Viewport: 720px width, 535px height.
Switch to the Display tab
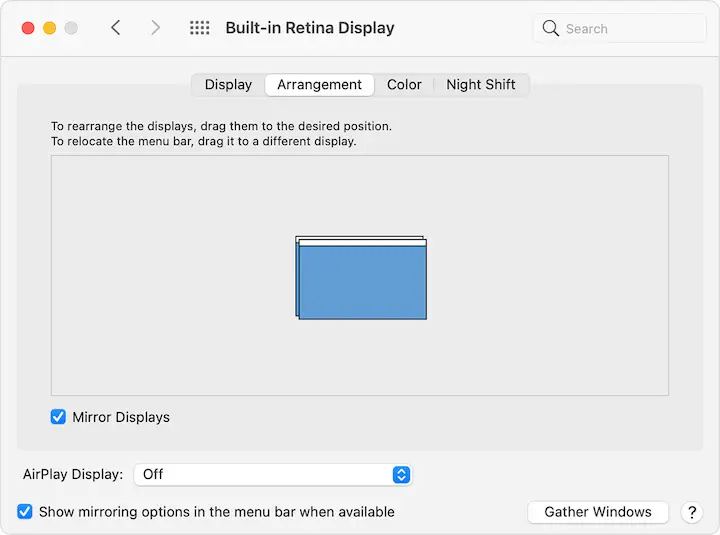[228, 84]
